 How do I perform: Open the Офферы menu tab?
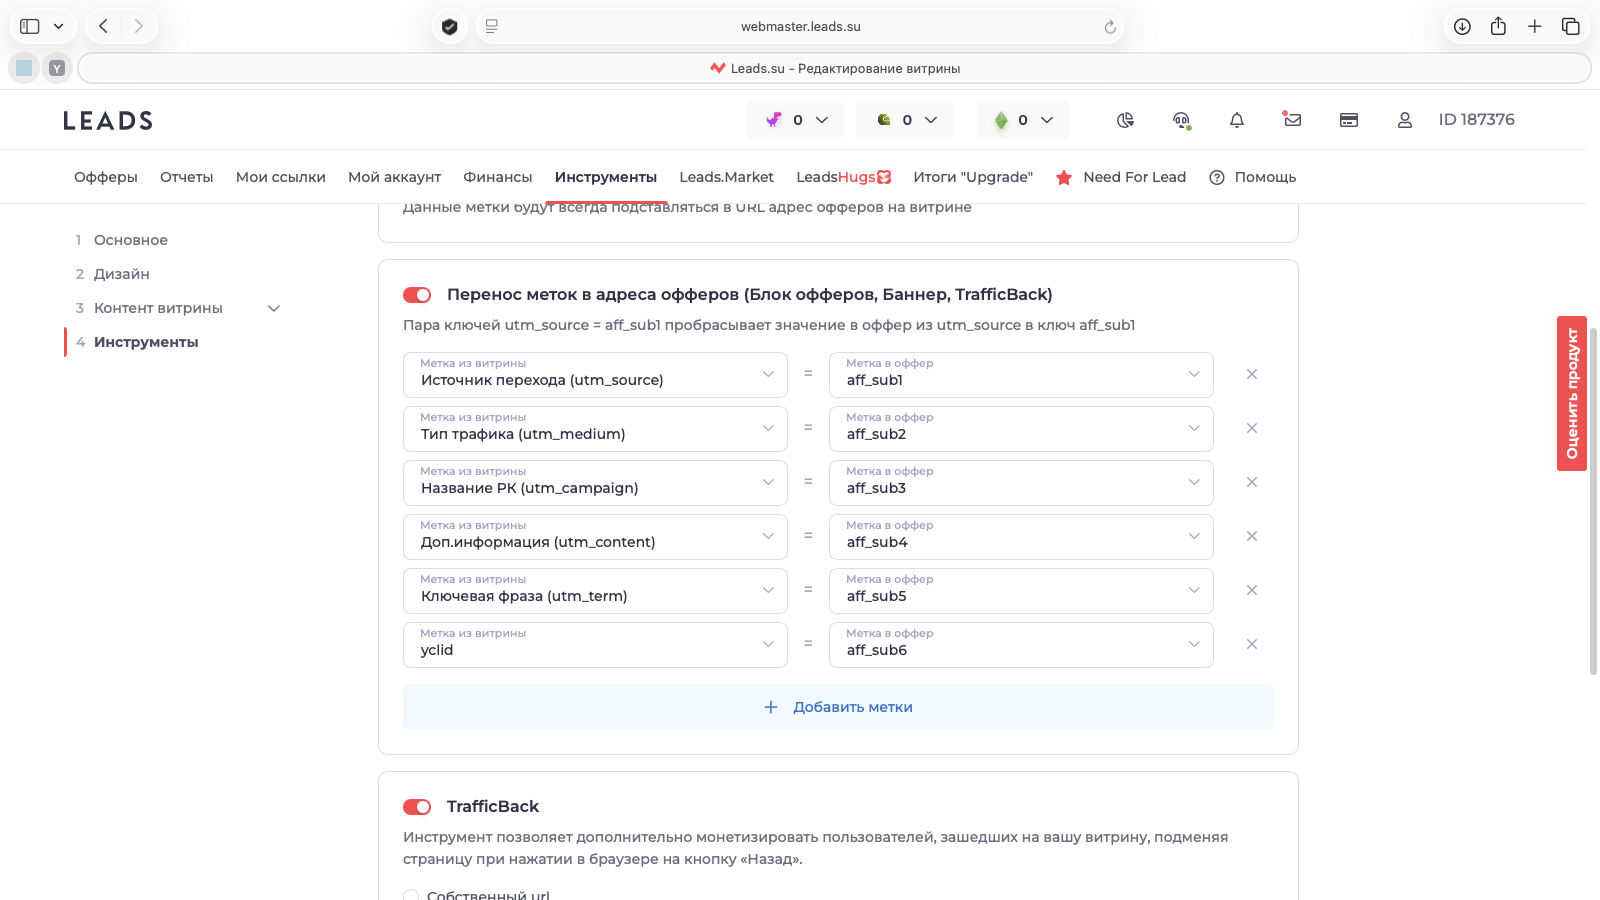coord(106,177)
